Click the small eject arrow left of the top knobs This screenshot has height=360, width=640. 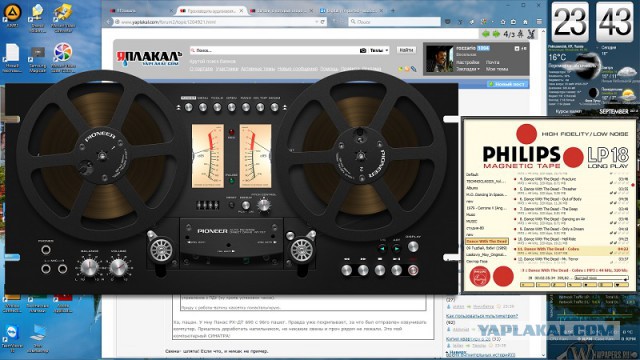click(x=178, y=107)
